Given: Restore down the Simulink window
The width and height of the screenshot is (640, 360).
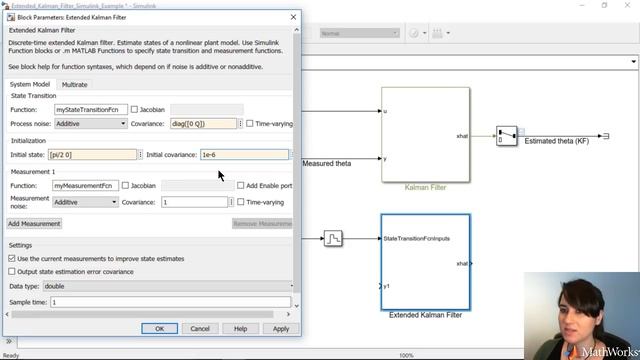Looking at the screenshot, I should point(604,5).
